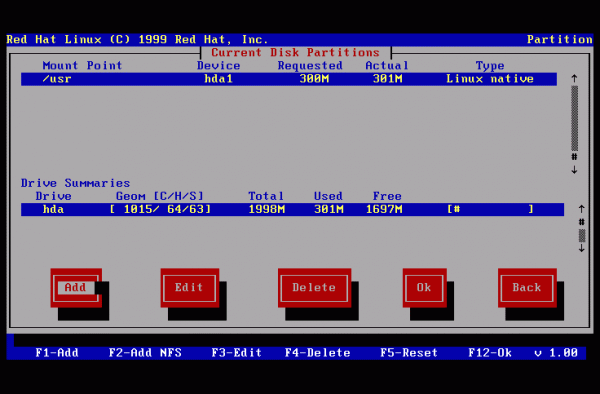Click the Linux native type cell
600x394 pixels.
490,79
